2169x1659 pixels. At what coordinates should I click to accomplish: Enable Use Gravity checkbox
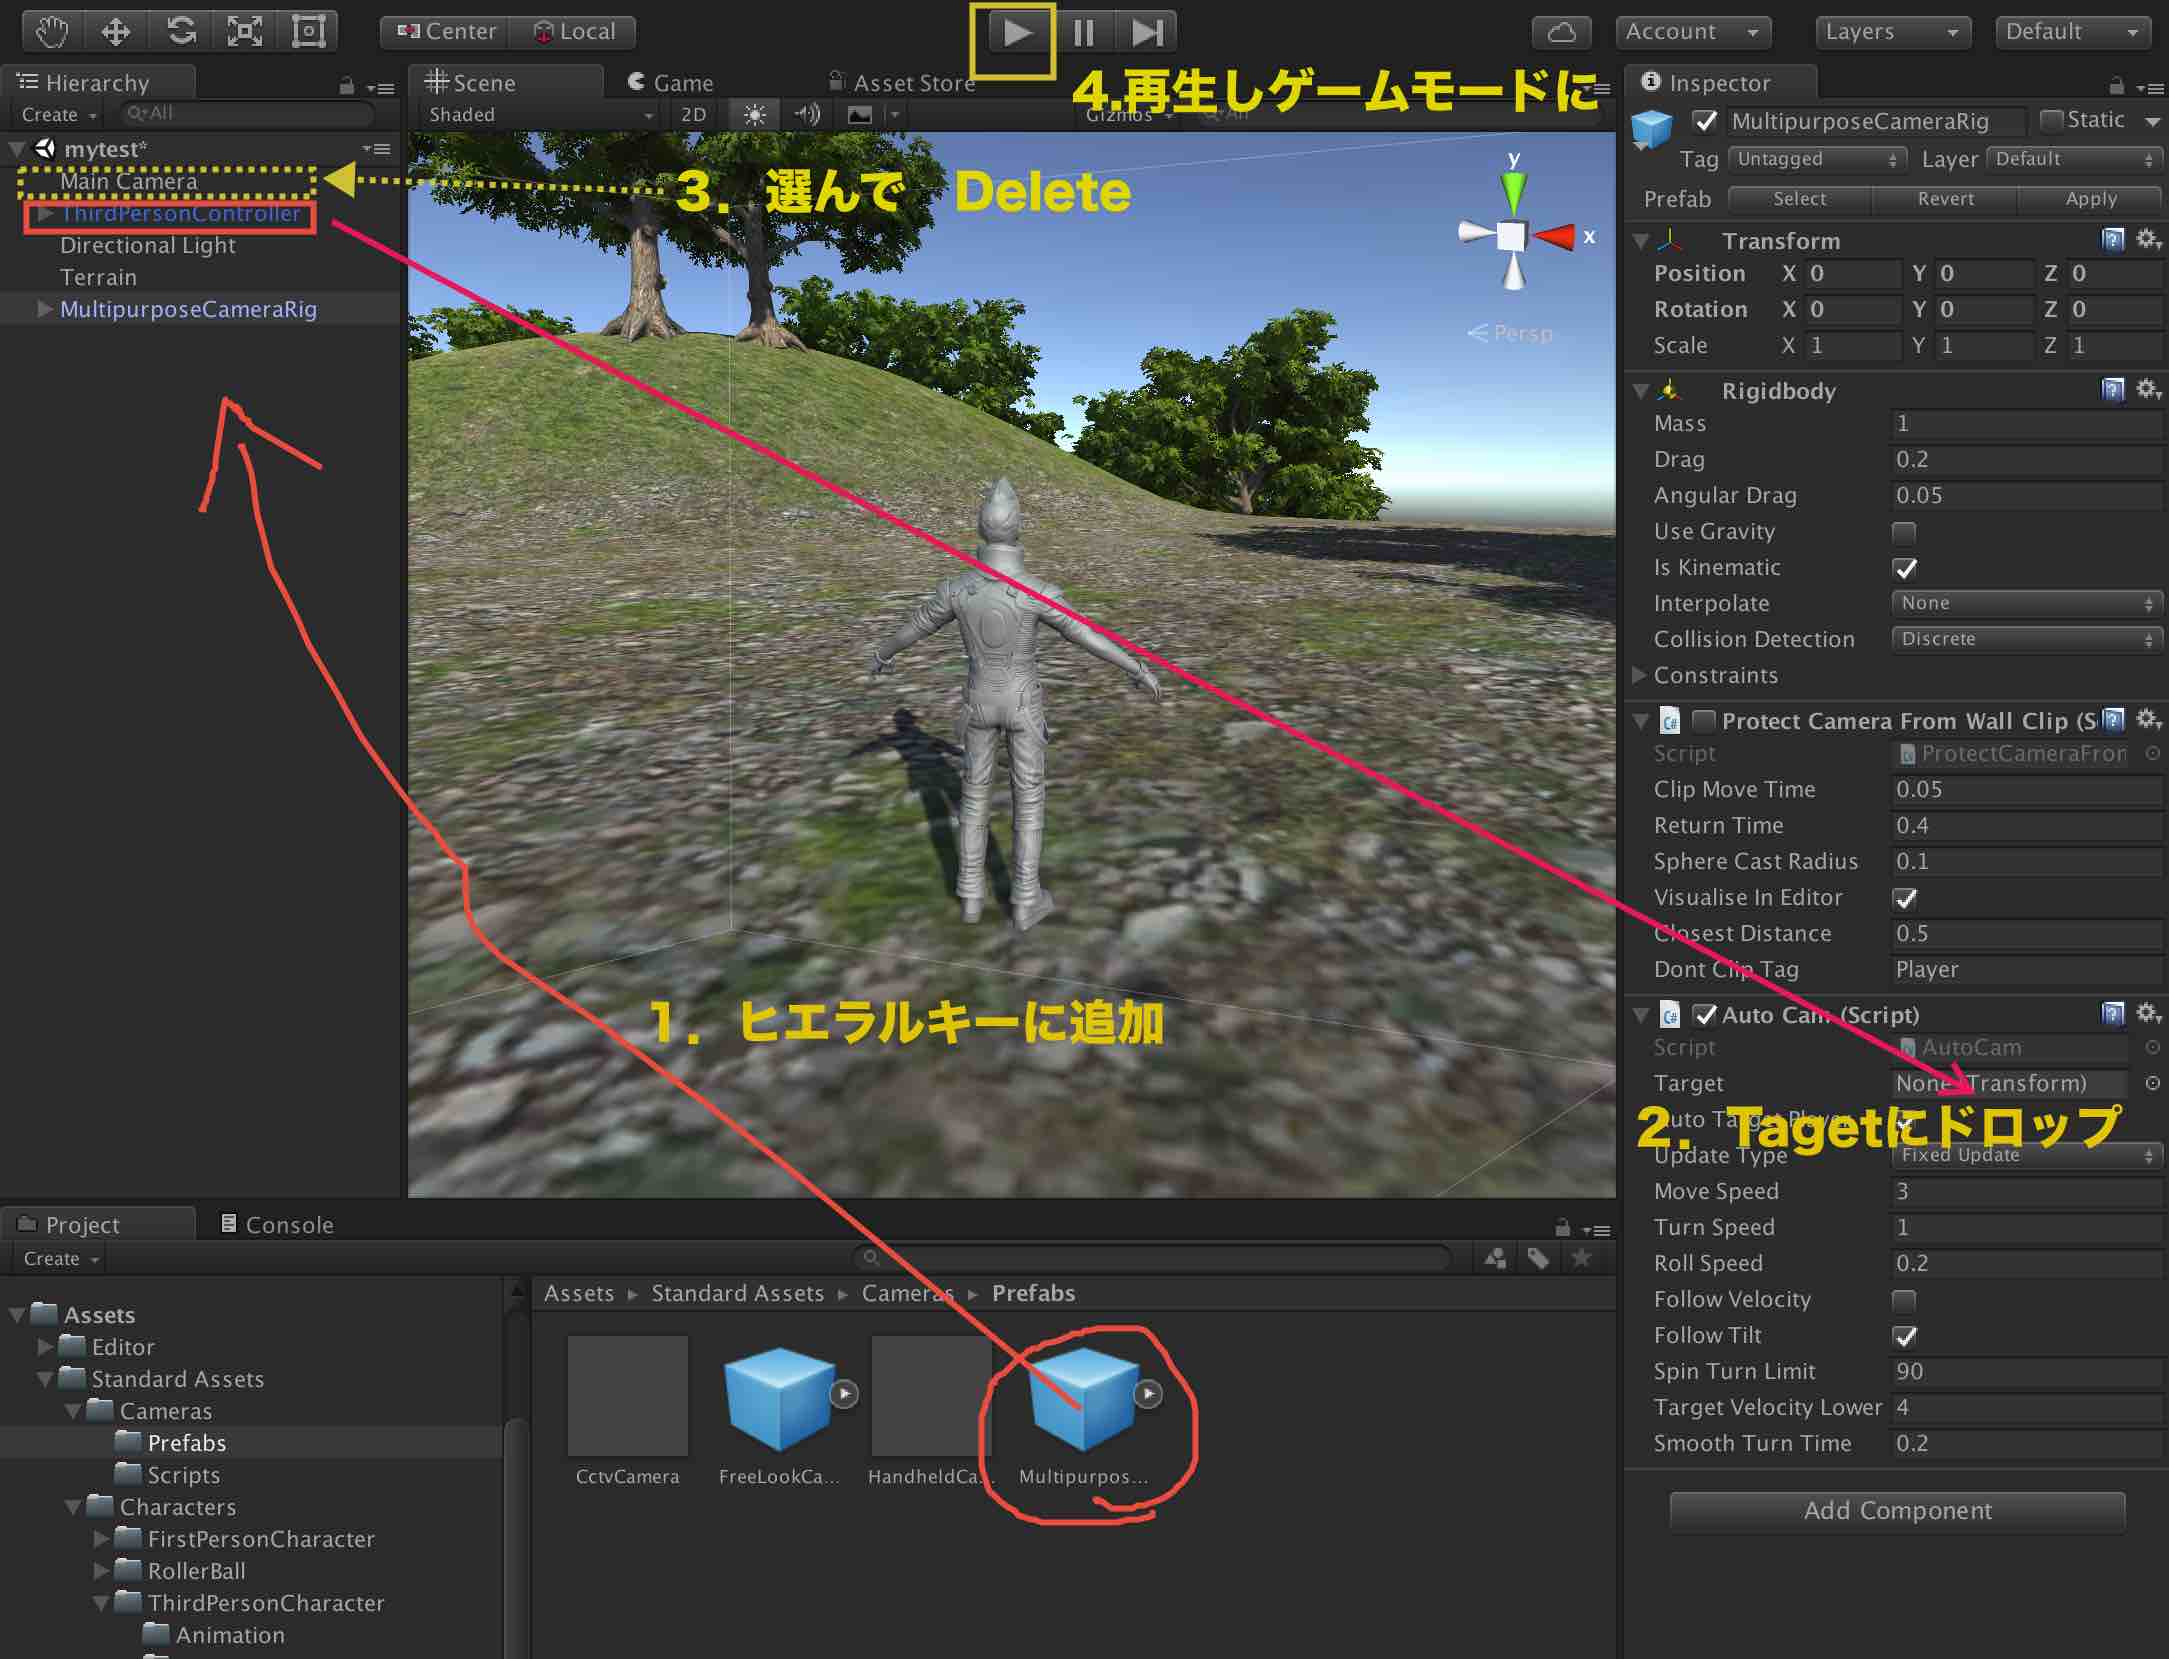pos(1905,532)
